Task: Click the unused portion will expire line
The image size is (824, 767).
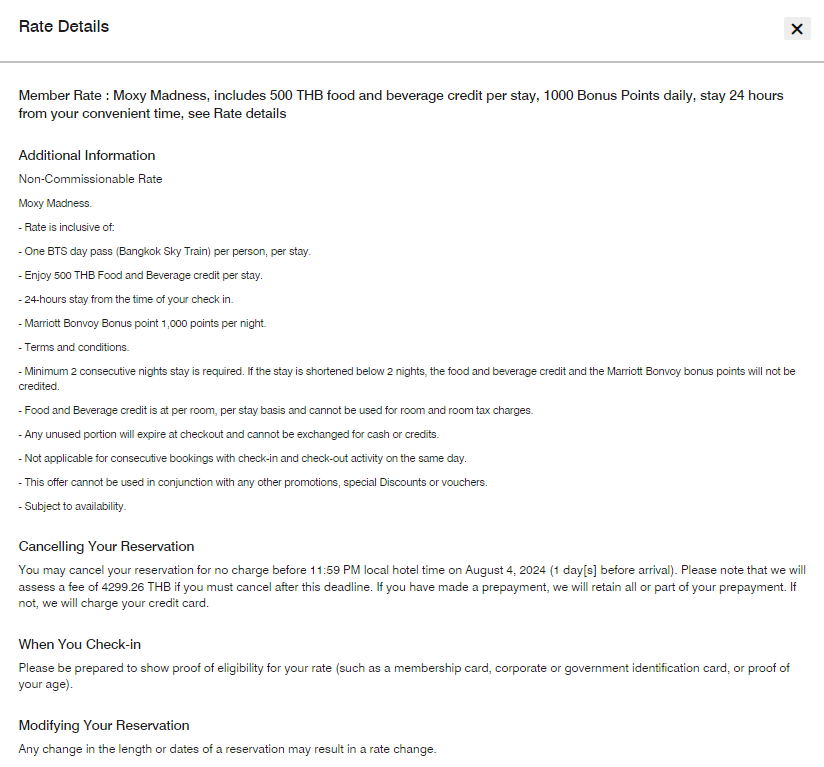Action: 229,434
